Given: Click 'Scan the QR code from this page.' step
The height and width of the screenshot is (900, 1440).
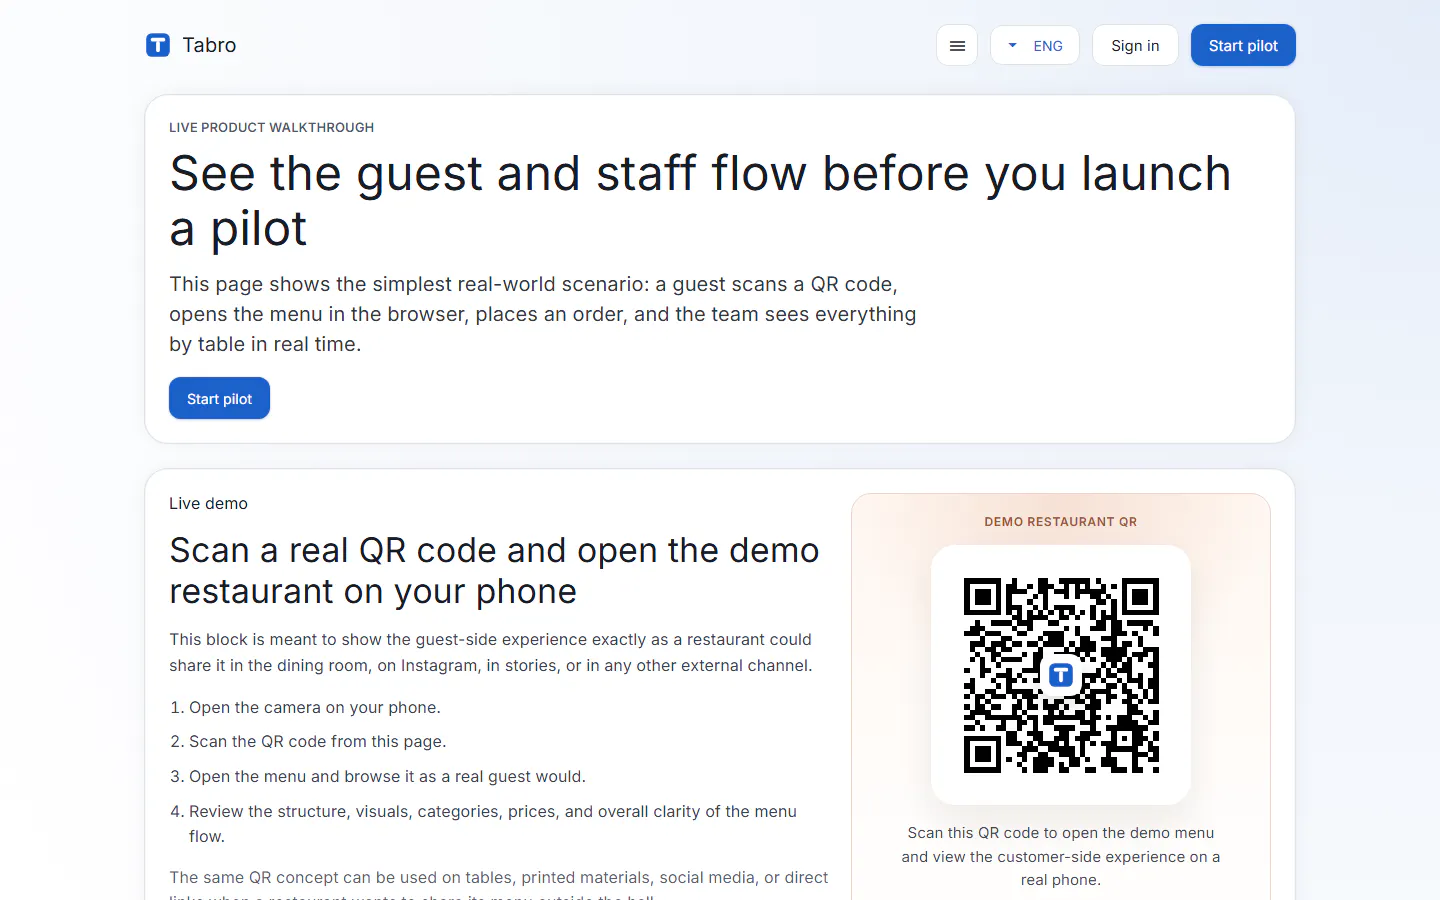Looking at the screenshot, I should 318,741.
